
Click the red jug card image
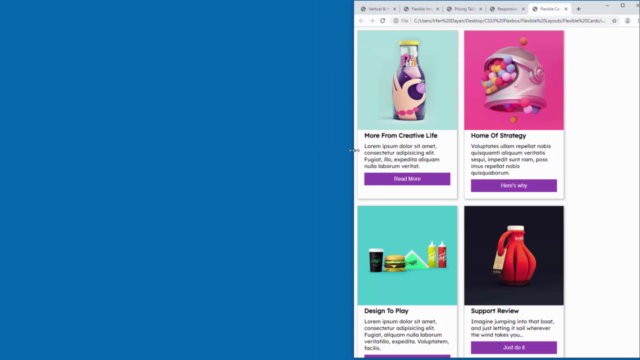514,256
